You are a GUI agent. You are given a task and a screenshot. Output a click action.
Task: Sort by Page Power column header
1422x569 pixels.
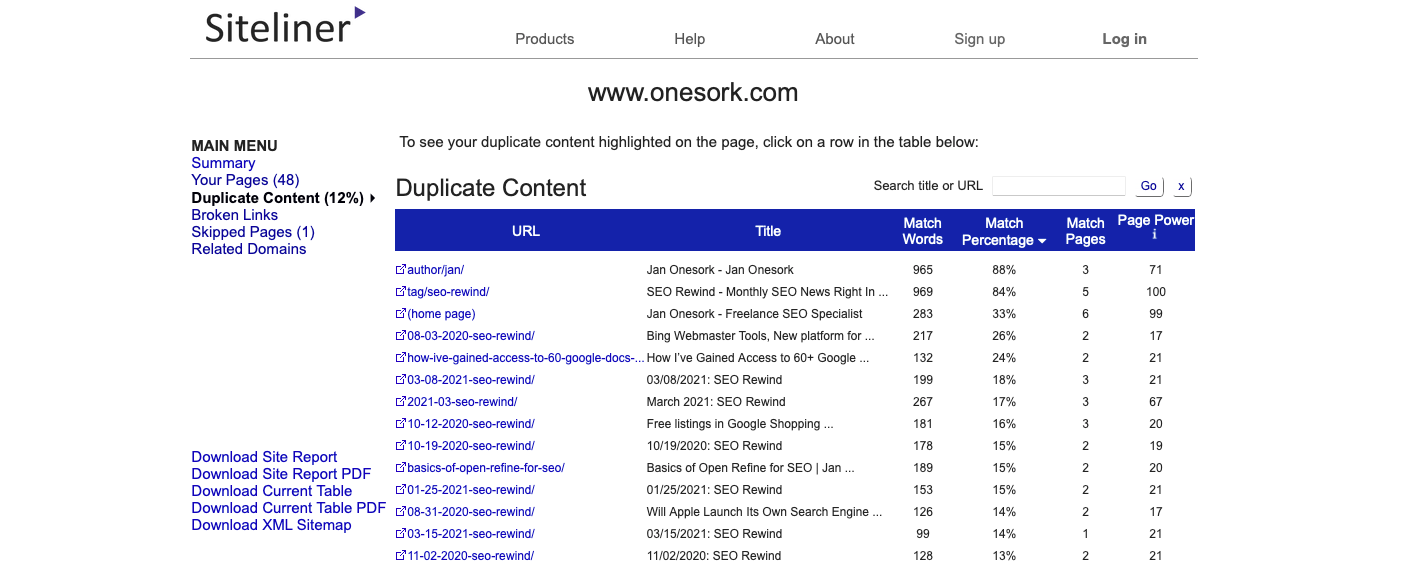pos(1156,220)
